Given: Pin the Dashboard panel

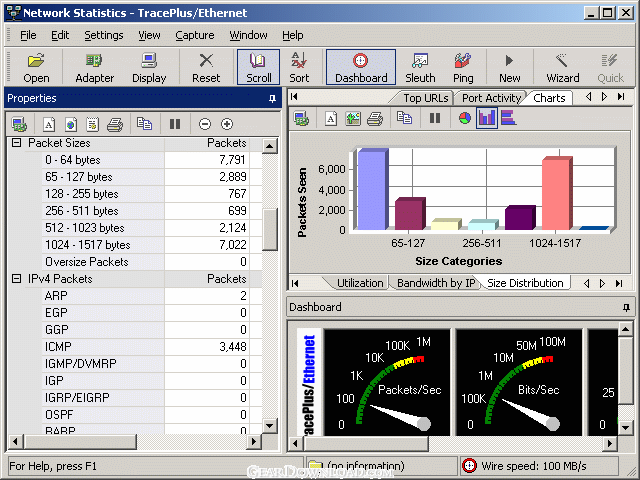Looking at the screenshot, I should coord(626,308).
